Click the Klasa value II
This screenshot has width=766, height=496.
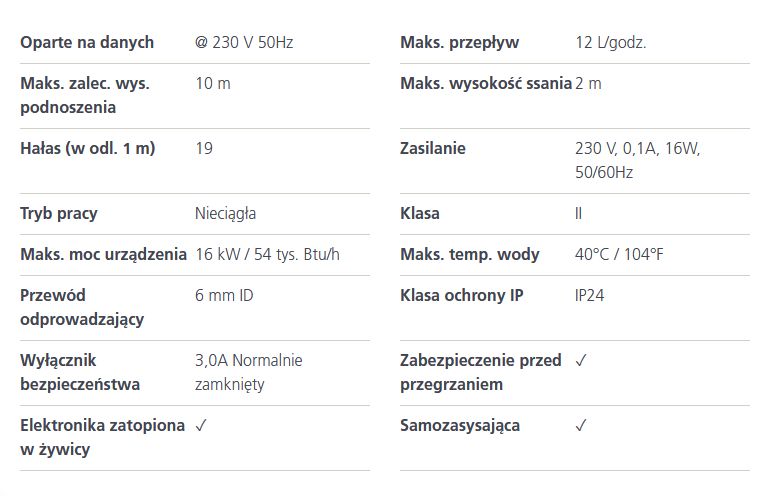pos(578,214)
